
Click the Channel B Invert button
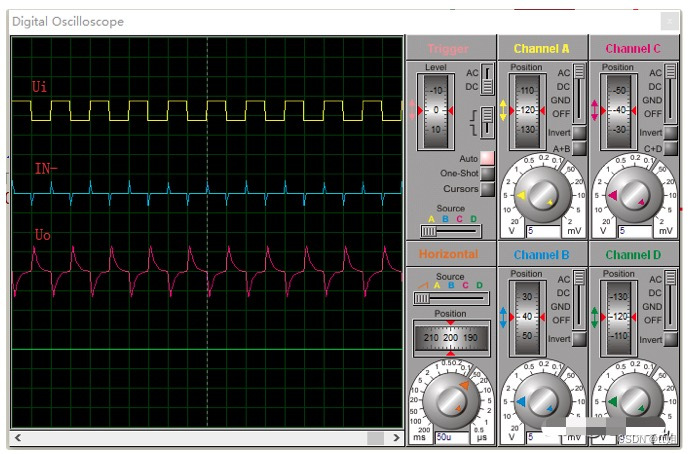coord(579,339)
